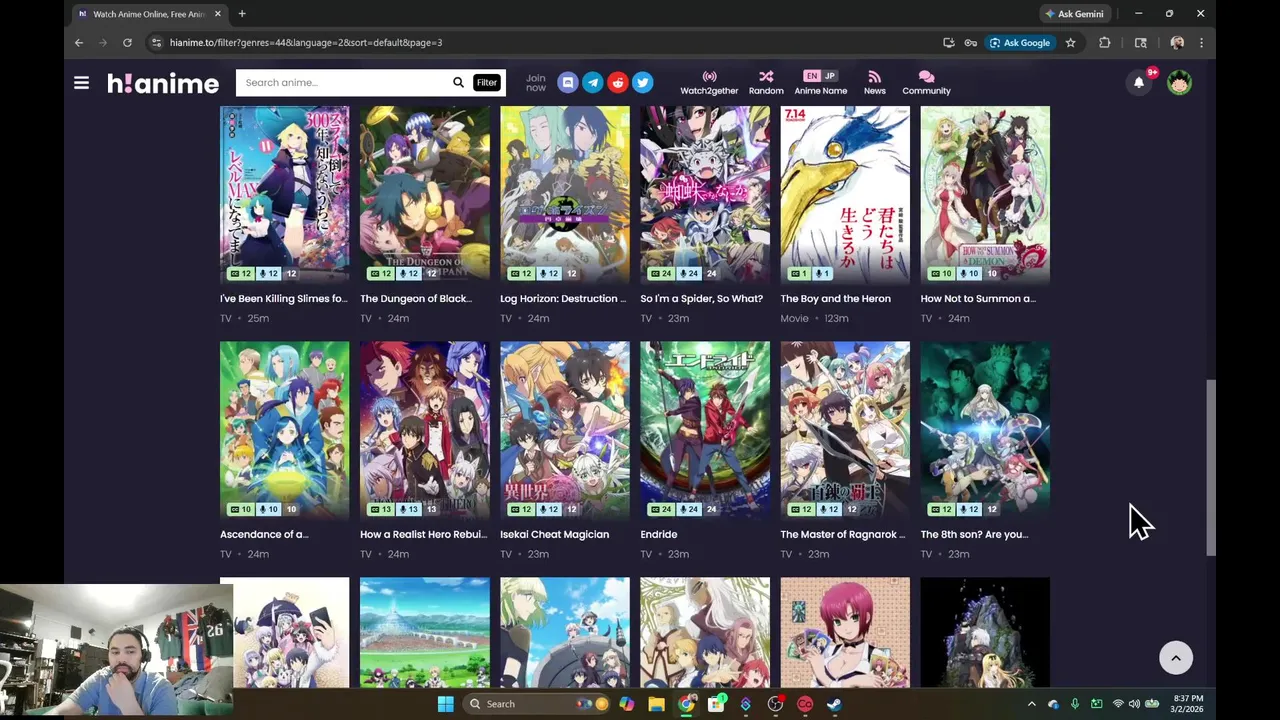1280x720 pixels.
Task: Open the Community section
Action: [x=926, y=83]
